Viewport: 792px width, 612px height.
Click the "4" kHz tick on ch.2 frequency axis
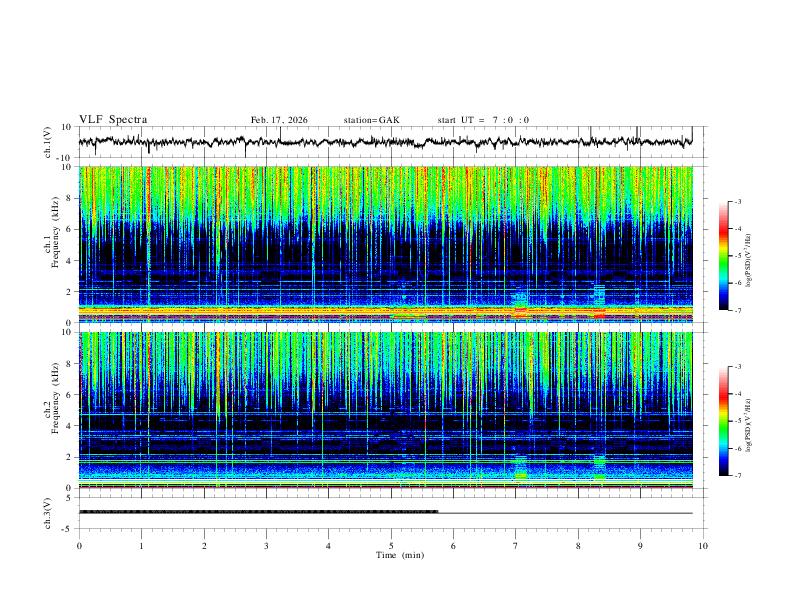[69, 426]
